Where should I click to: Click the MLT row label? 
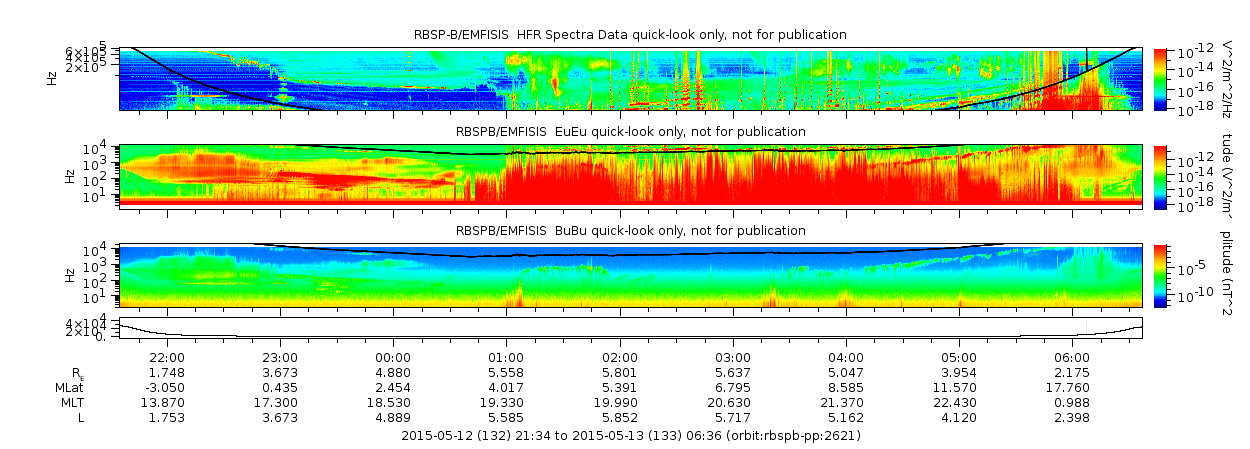pos(69,402)
